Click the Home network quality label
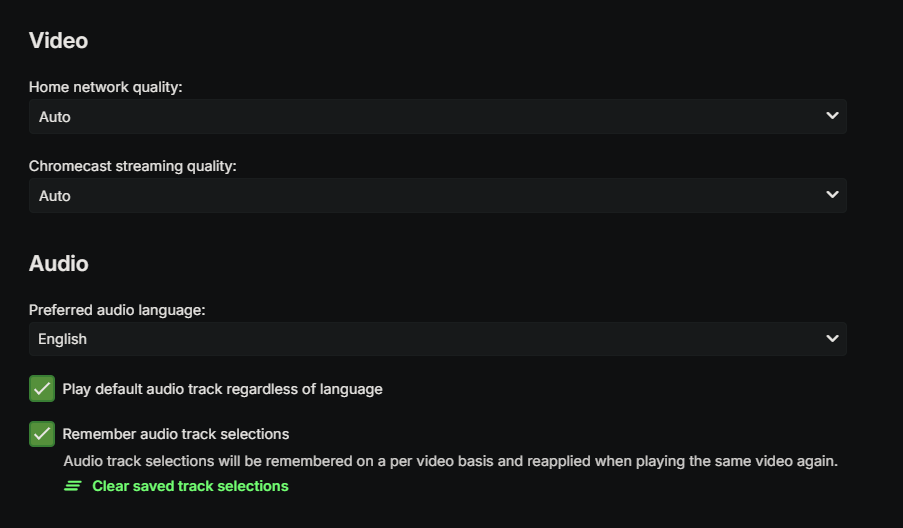Screen dimensions: 903x528 (x=106, y=87)
